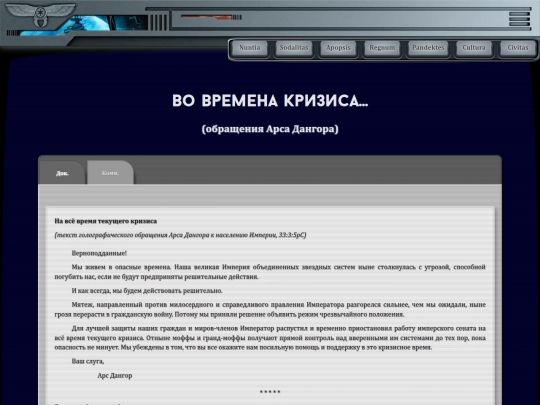Open the Civitas navigation button

coord(518,48)
